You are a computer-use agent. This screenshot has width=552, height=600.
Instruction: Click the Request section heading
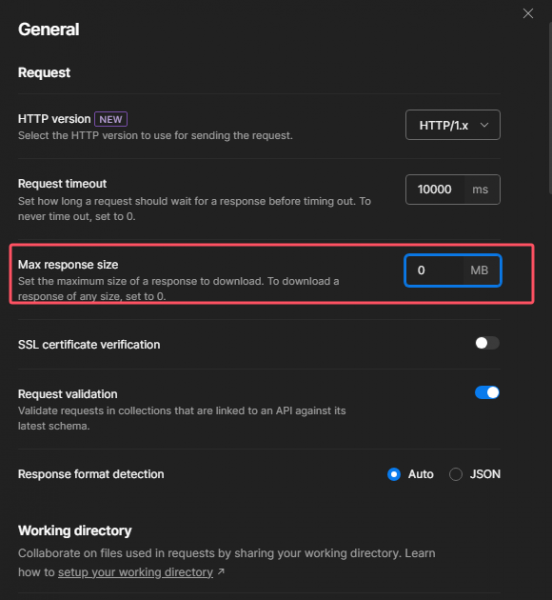[x=44, y=73]
